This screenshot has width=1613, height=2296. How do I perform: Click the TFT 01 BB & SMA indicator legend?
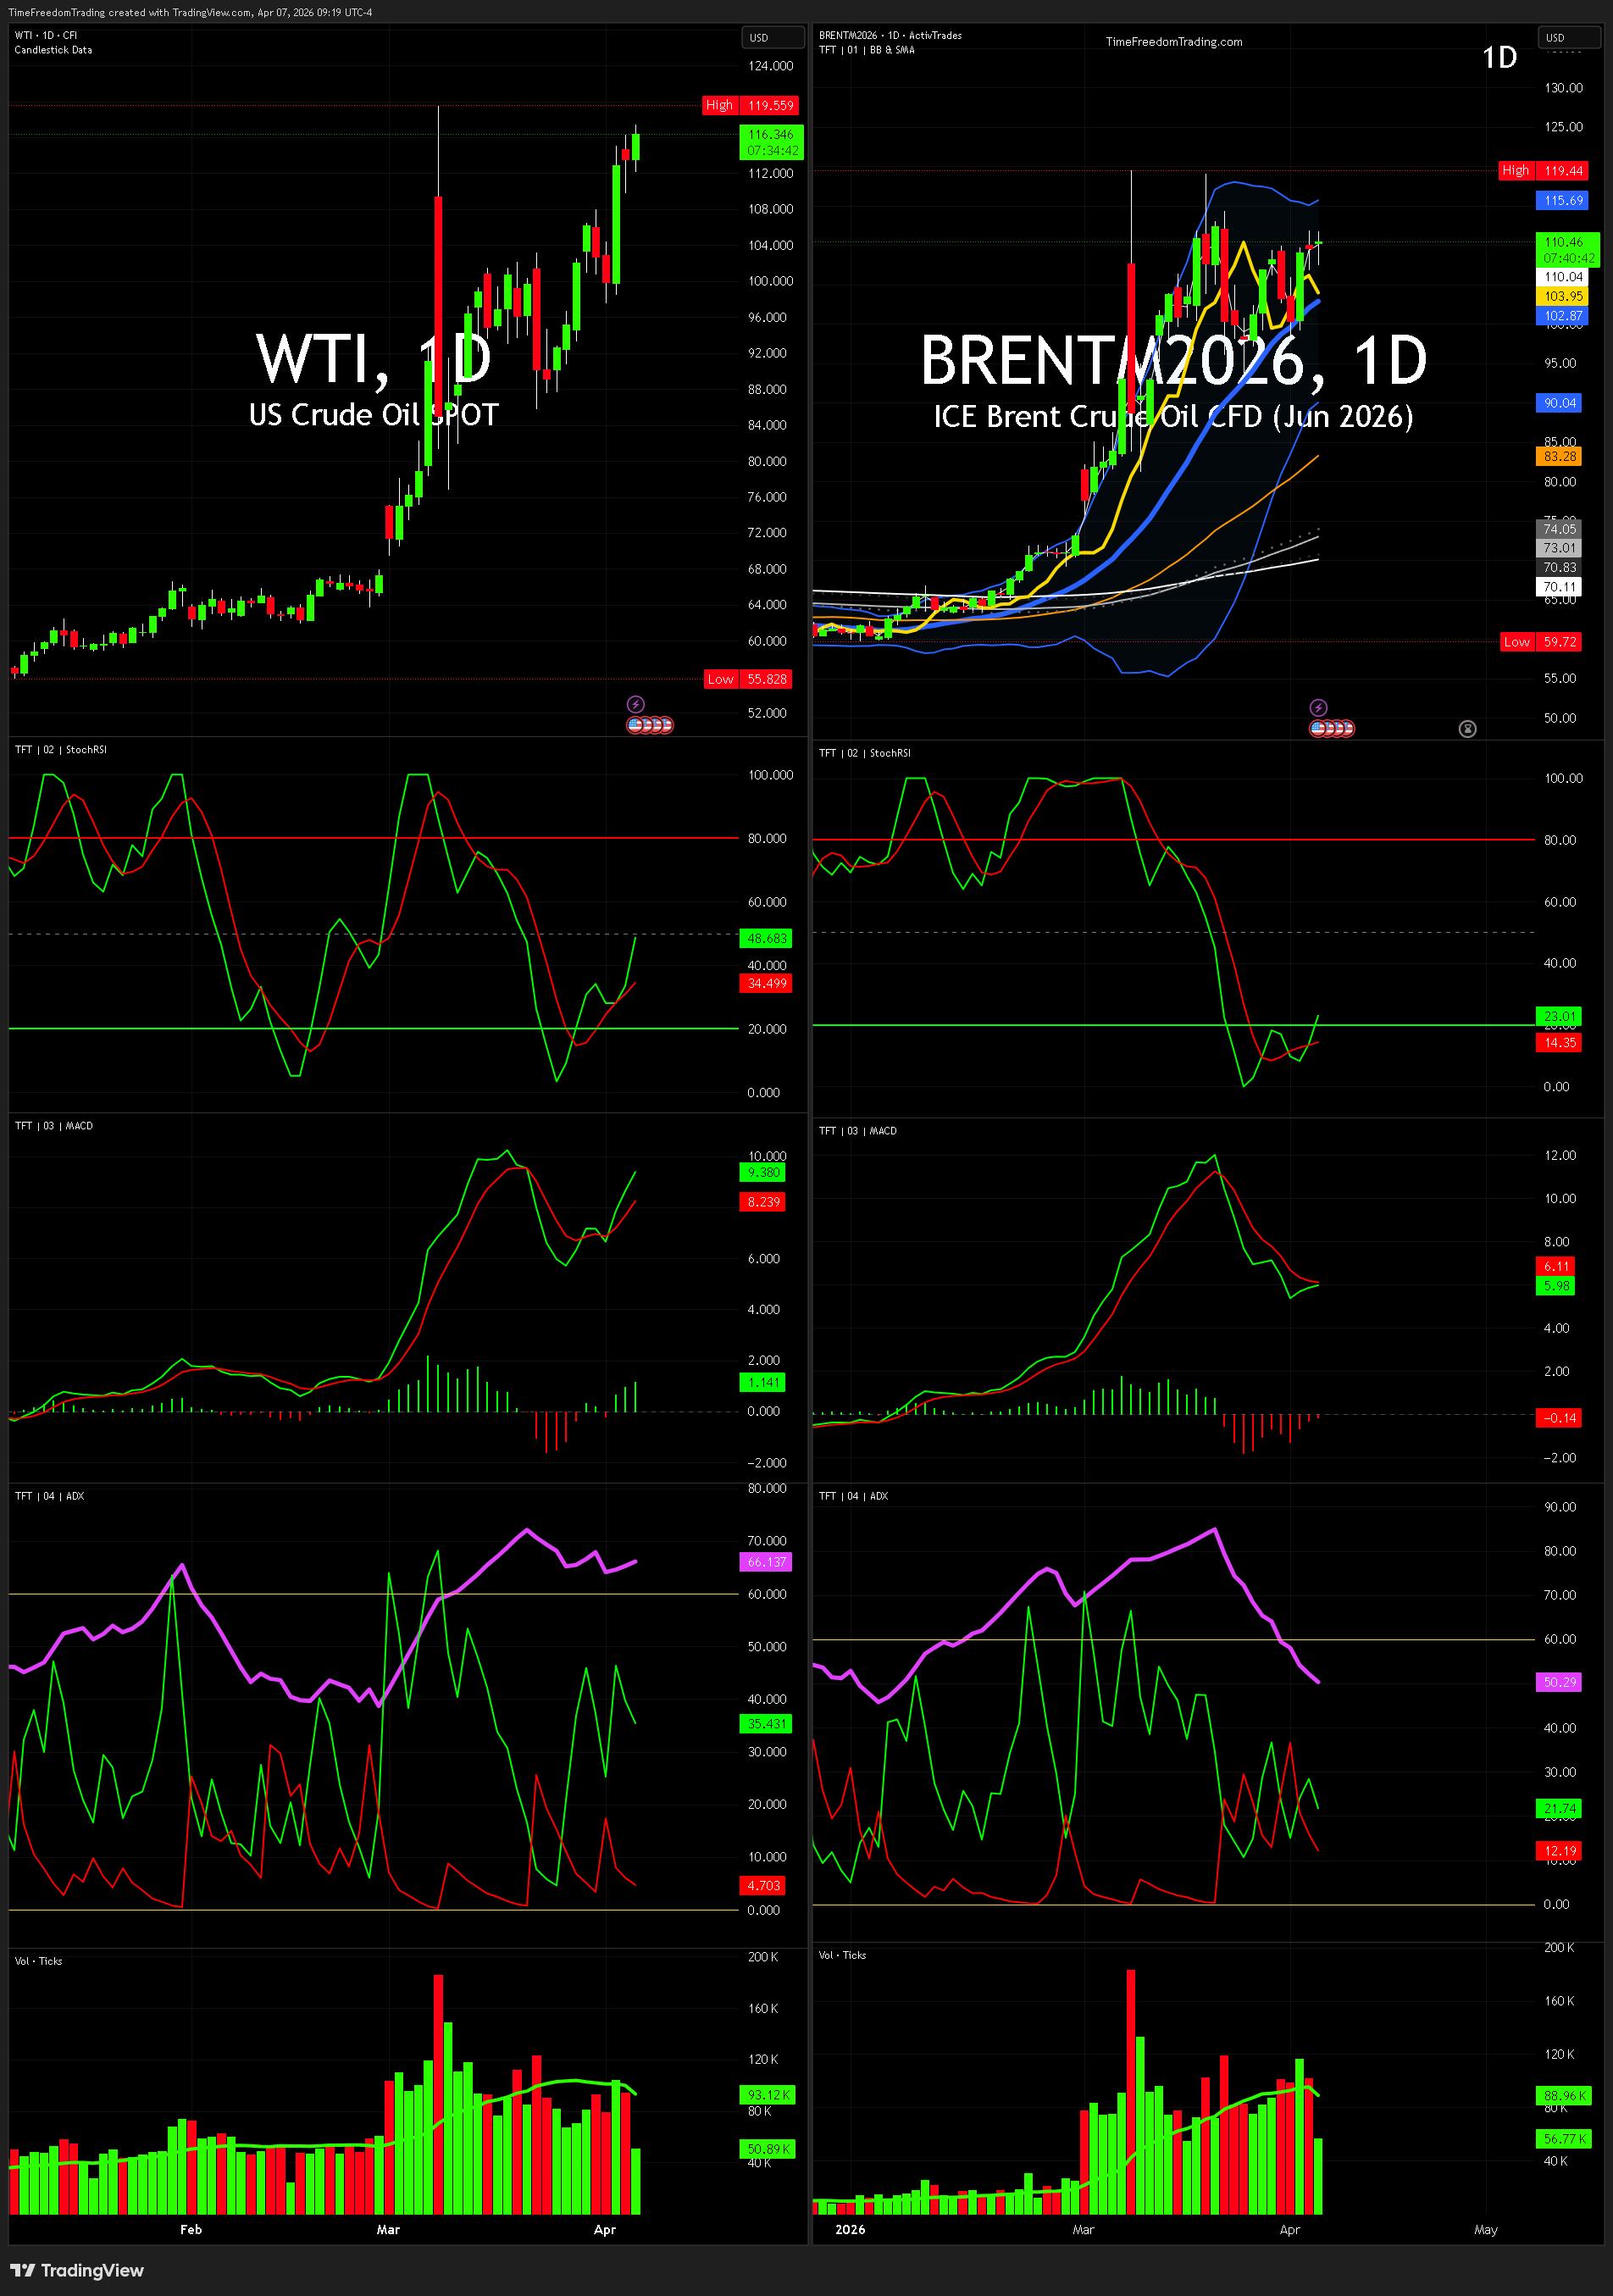point(866,50)
